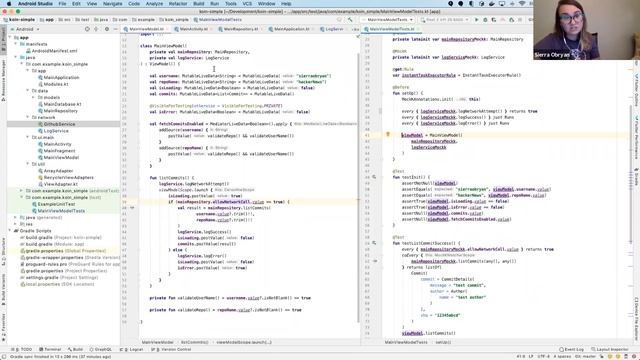Show hidden editor tabs overflow dropdown
Viewport: 640px width, 360px height.
pos(356,29)
